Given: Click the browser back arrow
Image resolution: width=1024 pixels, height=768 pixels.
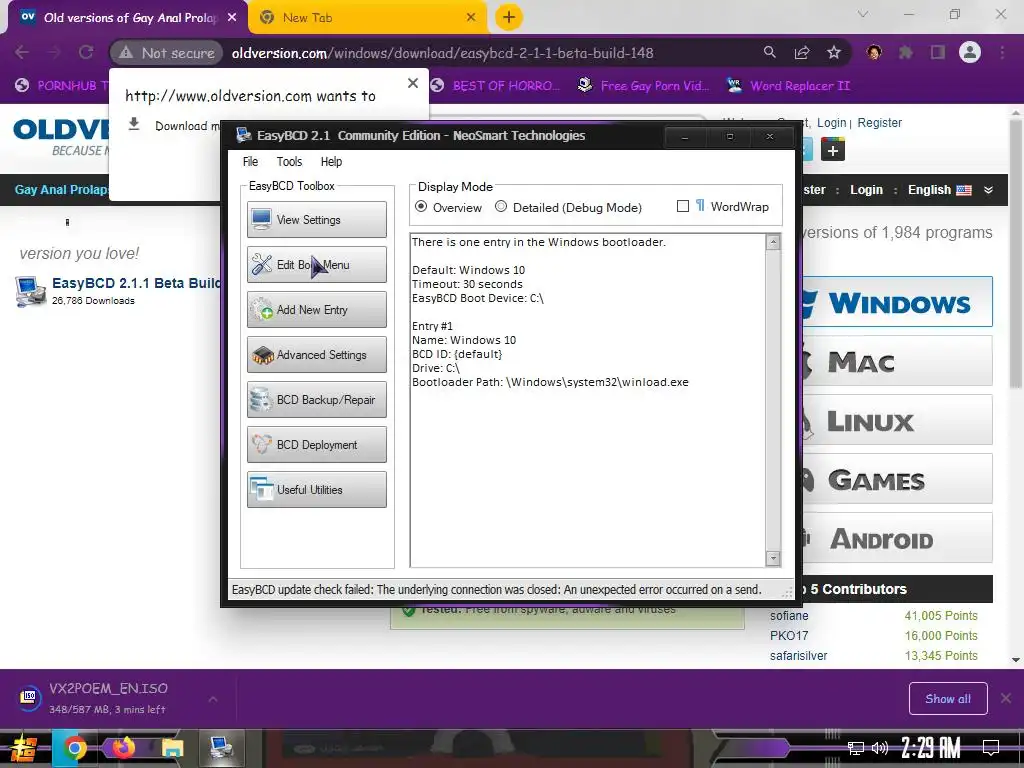Looking at the screenshot, I should [22, 52].
